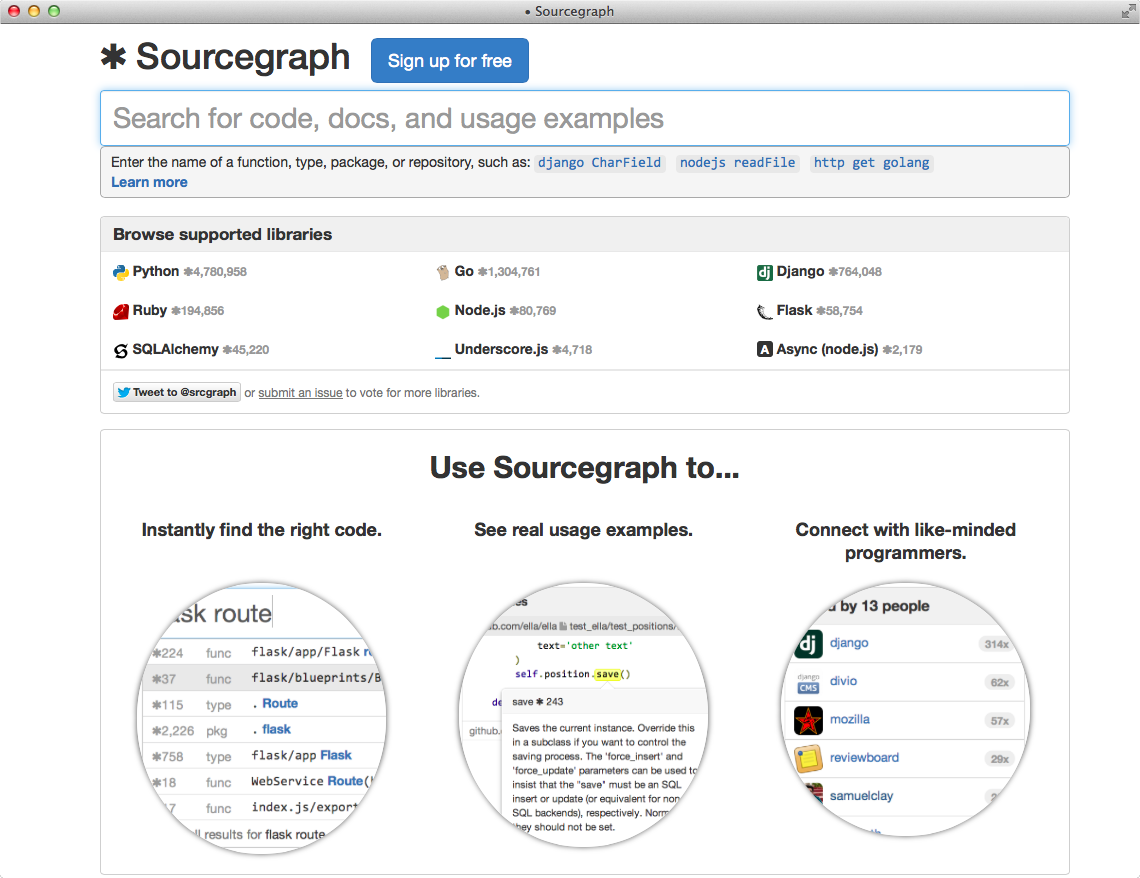The image size is (1140, 878).
Task: Click the Python logo icon
Action: 121,273
